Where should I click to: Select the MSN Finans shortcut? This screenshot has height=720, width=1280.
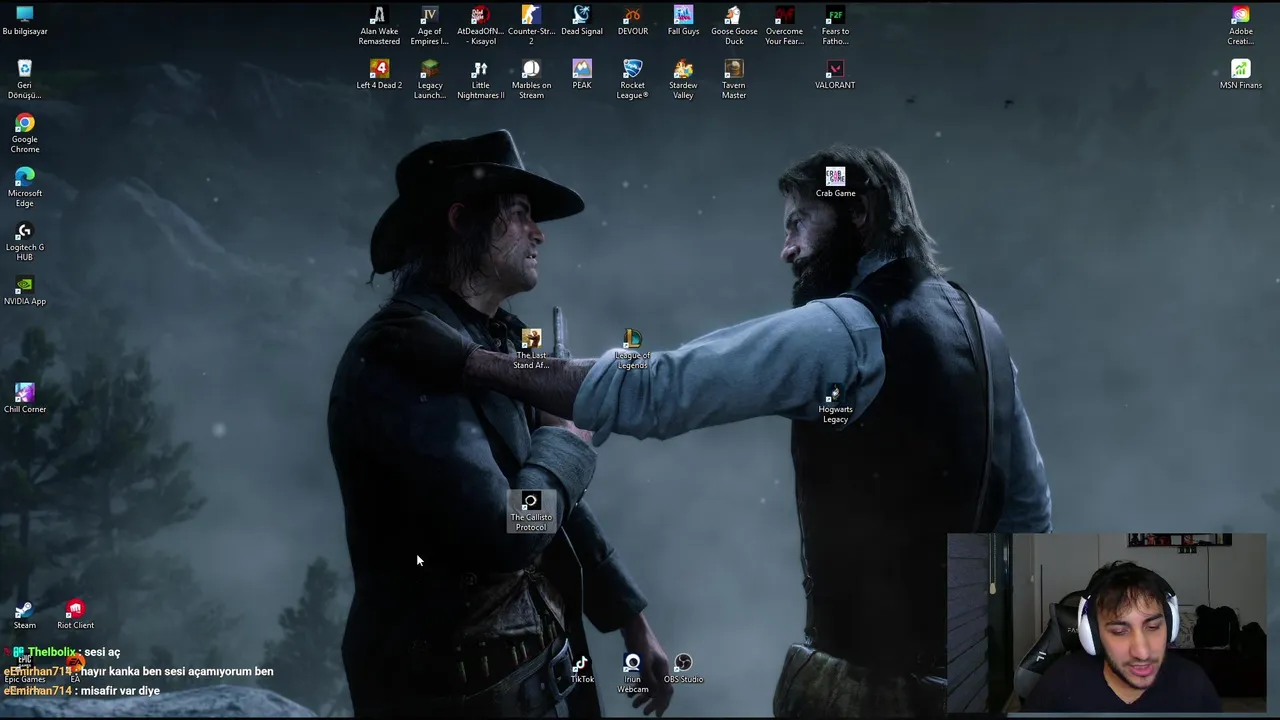tap(1241, 75)
